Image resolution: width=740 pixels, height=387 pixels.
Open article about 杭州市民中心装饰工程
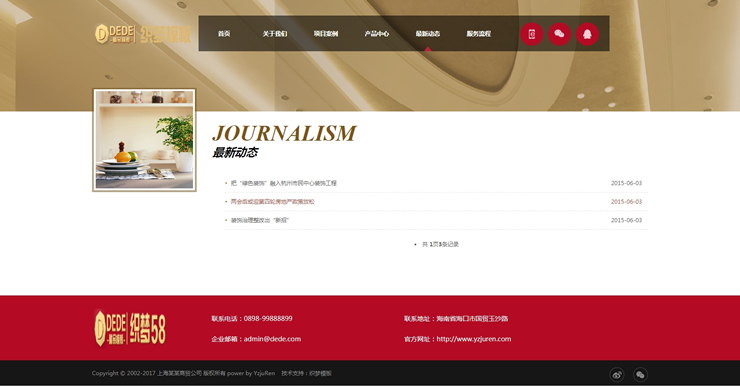(284, 183)
